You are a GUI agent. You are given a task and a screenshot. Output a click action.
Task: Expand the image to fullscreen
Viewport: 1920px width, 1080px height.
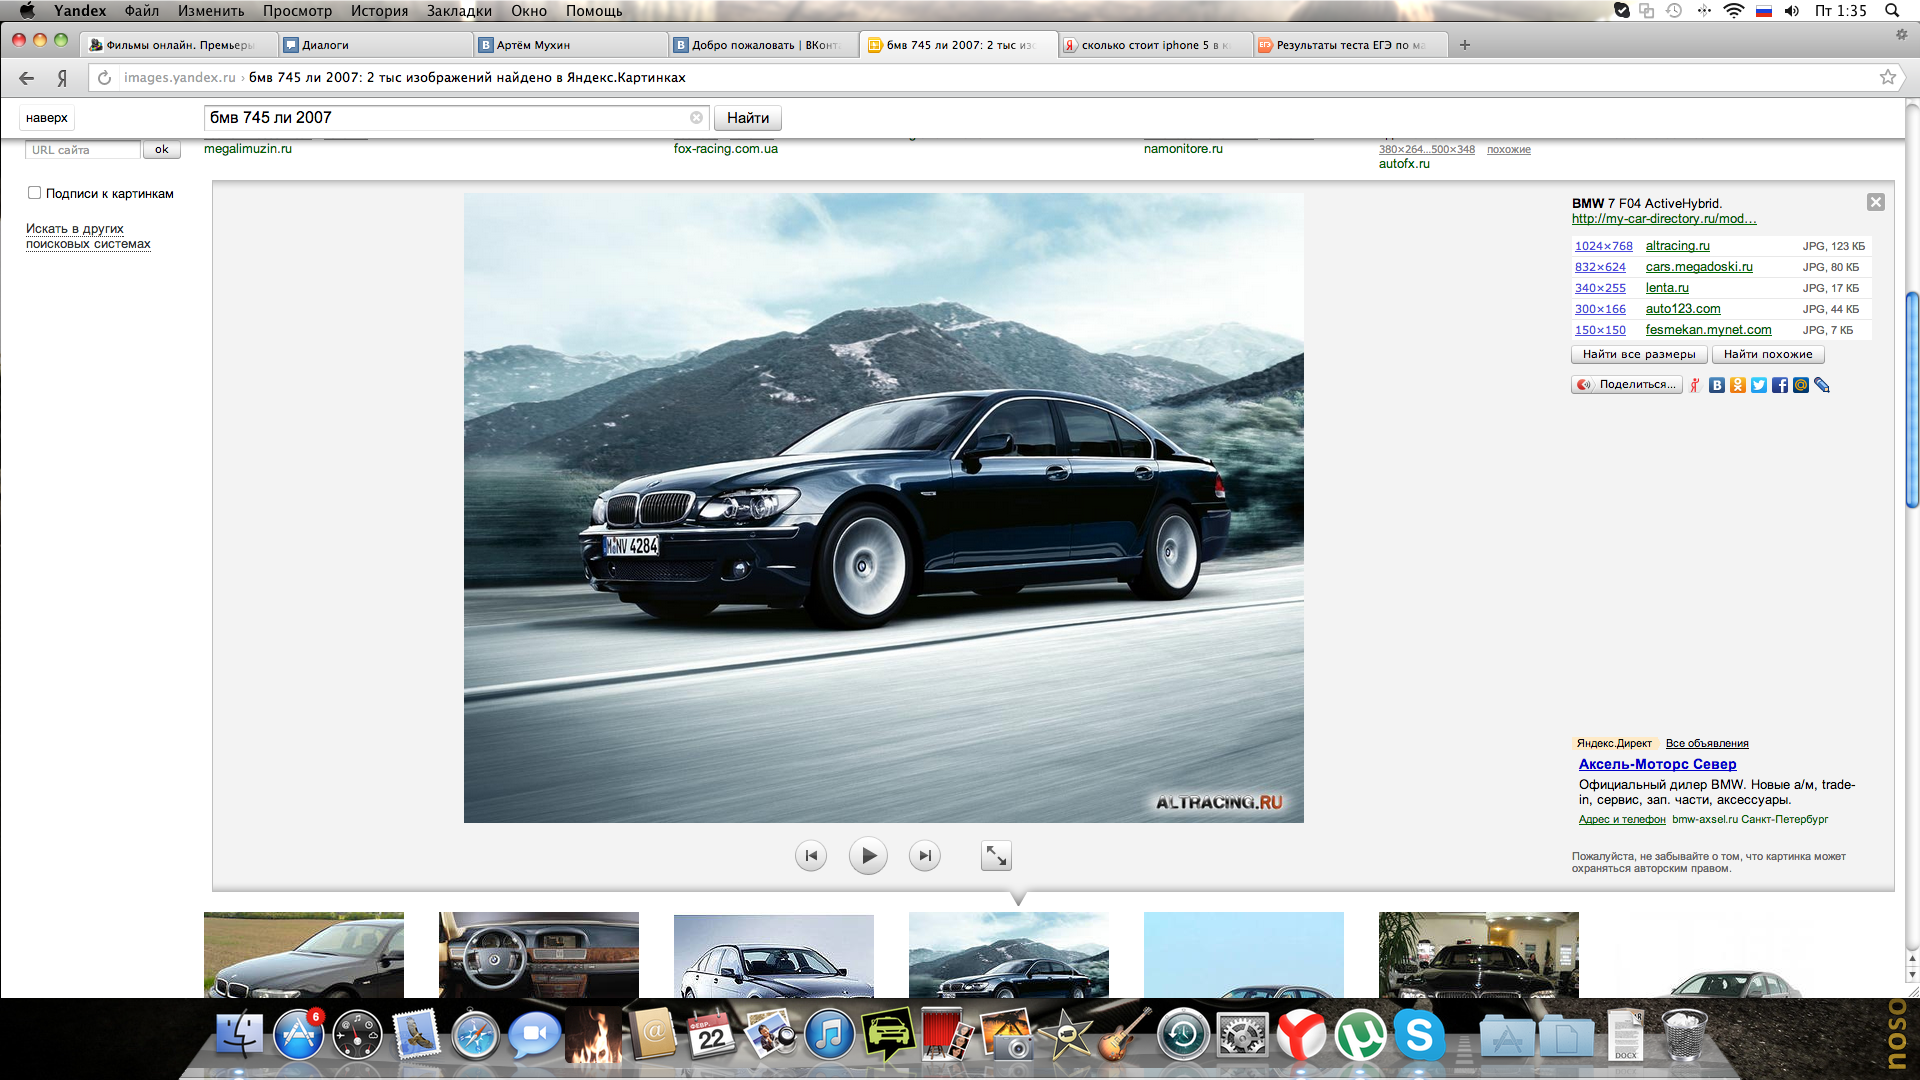point(996,856)
